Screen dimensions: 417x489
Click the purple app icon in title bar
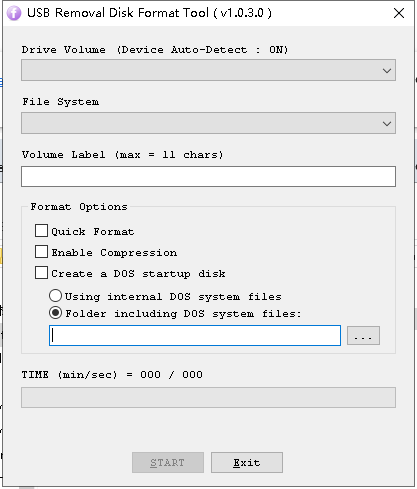click(14, 13)
